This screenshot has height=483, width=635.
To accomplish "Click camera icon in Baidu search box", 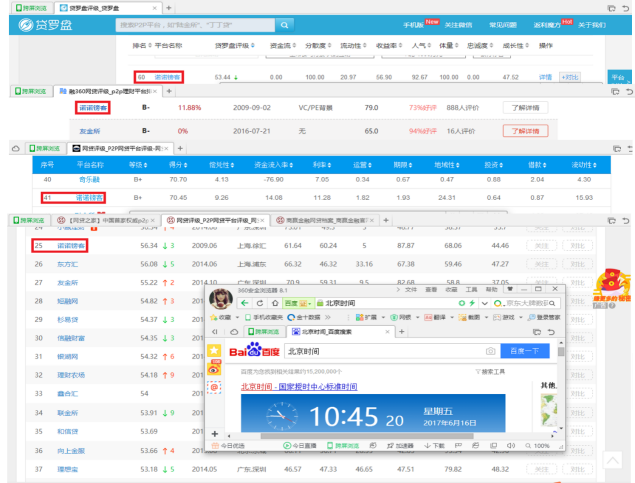I will [490, 351].
